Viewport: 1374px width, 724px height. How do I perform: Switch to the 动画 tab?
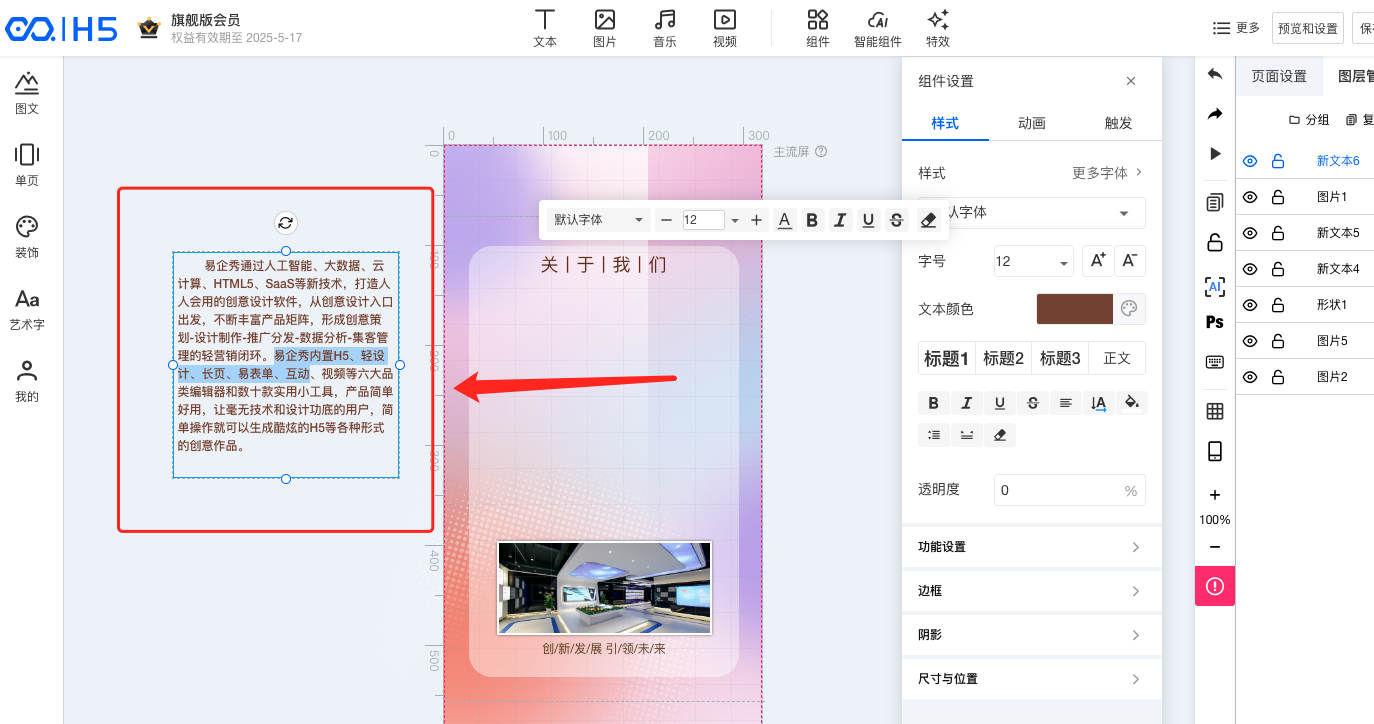pyautogui.click(x=1032, y=123)
